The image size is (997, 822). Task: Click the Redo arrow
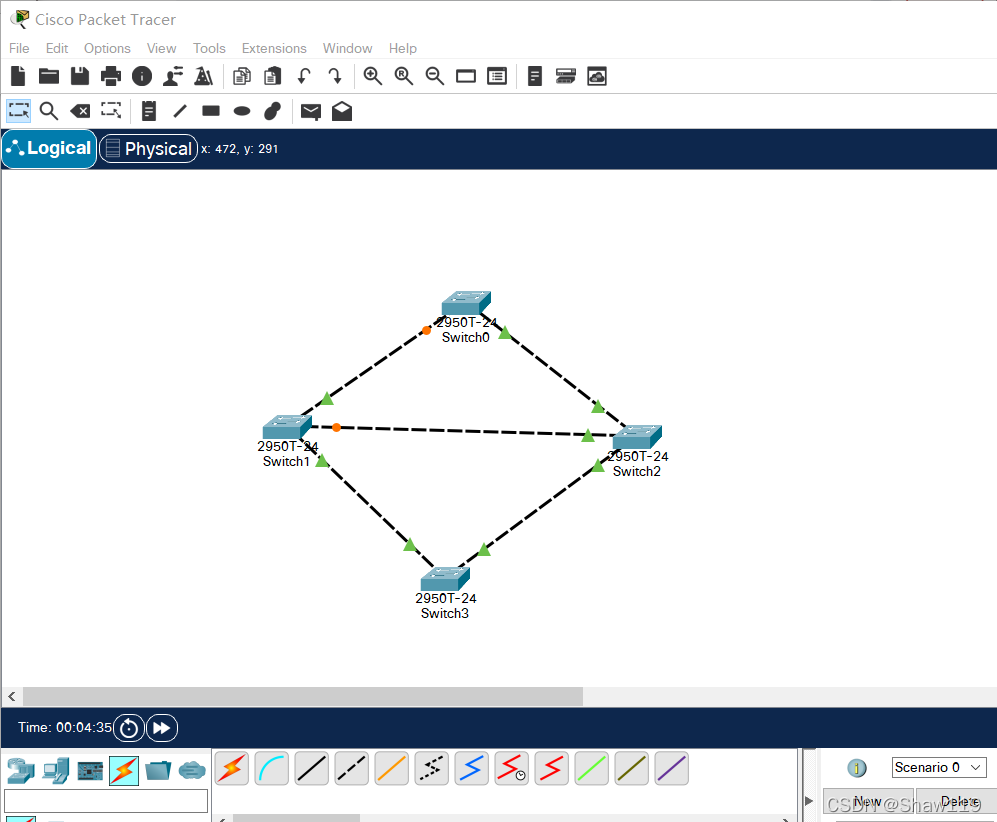(335, 76)
